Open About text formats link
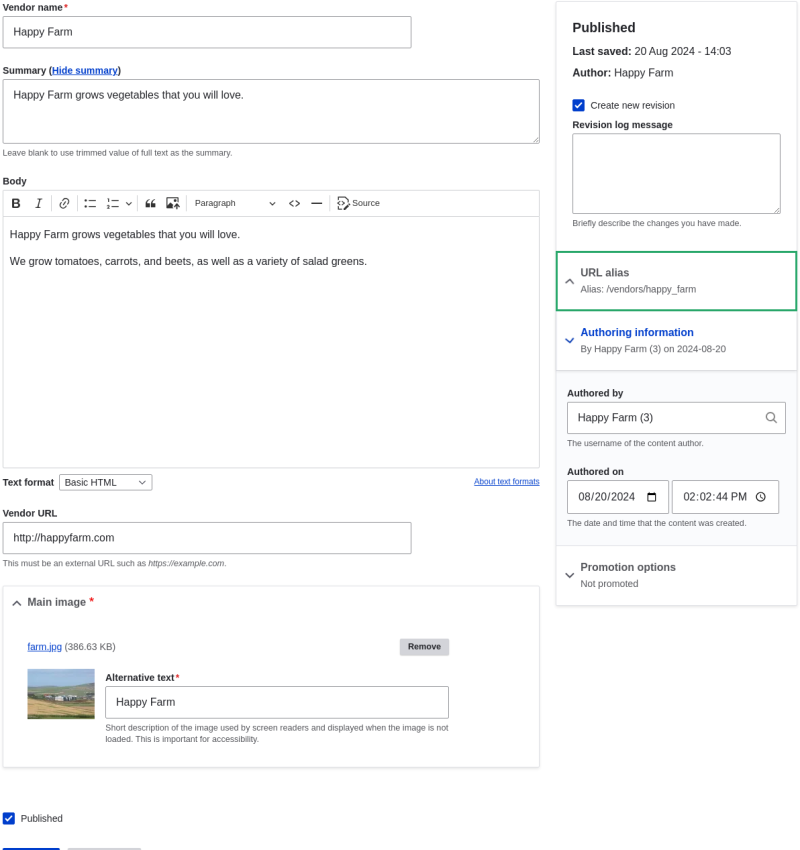Viewport: 800px width, 850px height. [507, 481]
